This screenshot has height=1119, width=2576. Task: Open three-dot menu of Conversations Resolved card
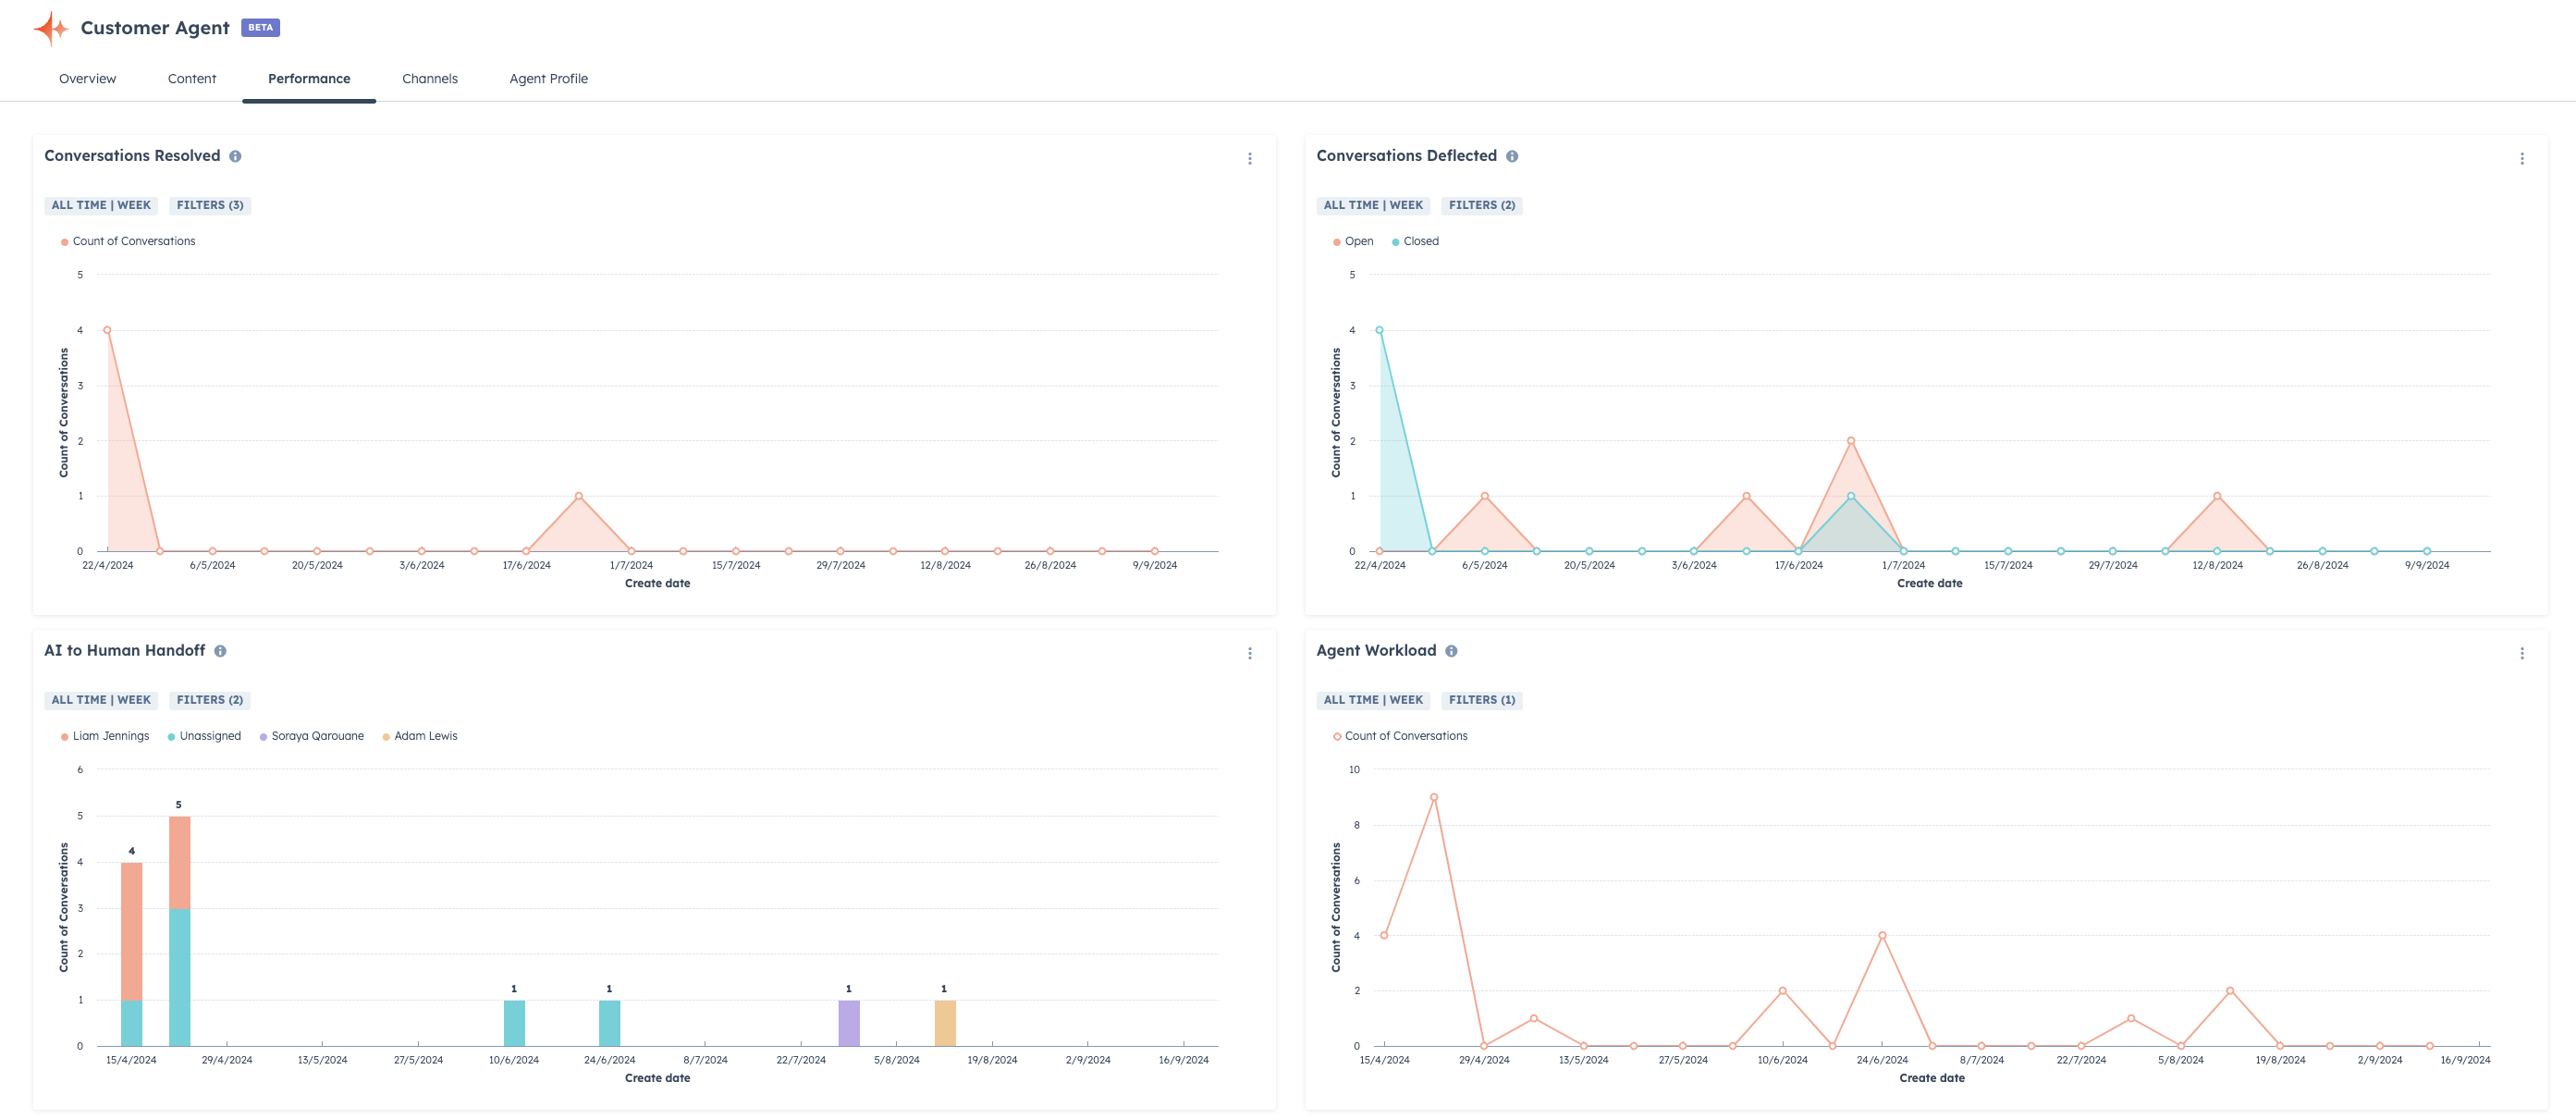[1250, 159]
